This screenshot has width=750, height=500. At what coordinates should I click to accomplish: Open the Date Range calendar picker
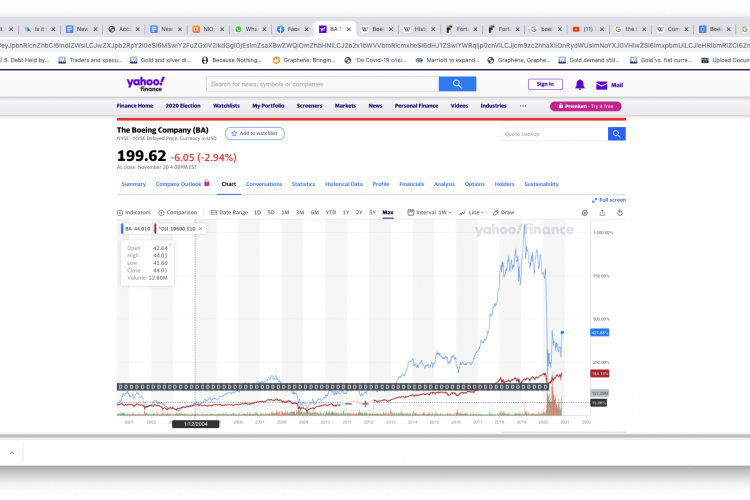click(x=230, y=212)
